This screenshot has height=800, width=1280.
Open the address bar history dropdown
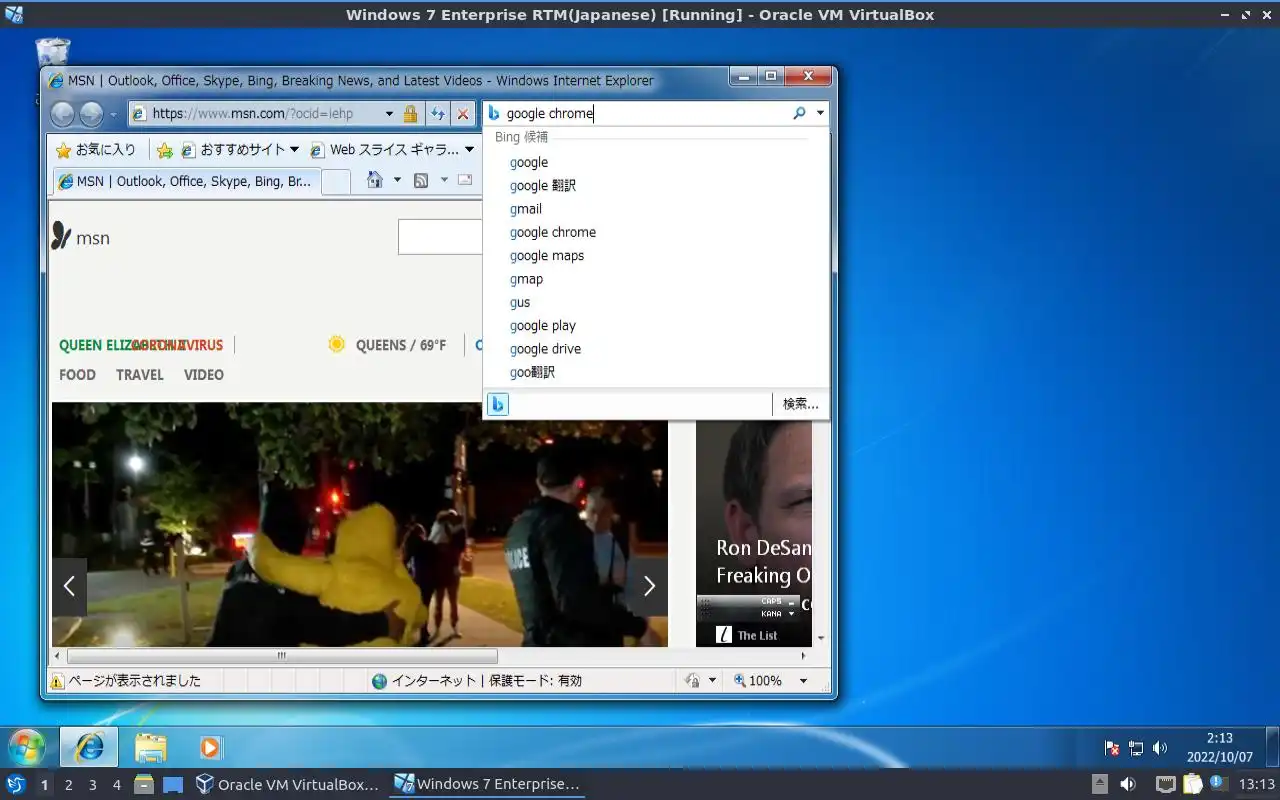(389, 114)
